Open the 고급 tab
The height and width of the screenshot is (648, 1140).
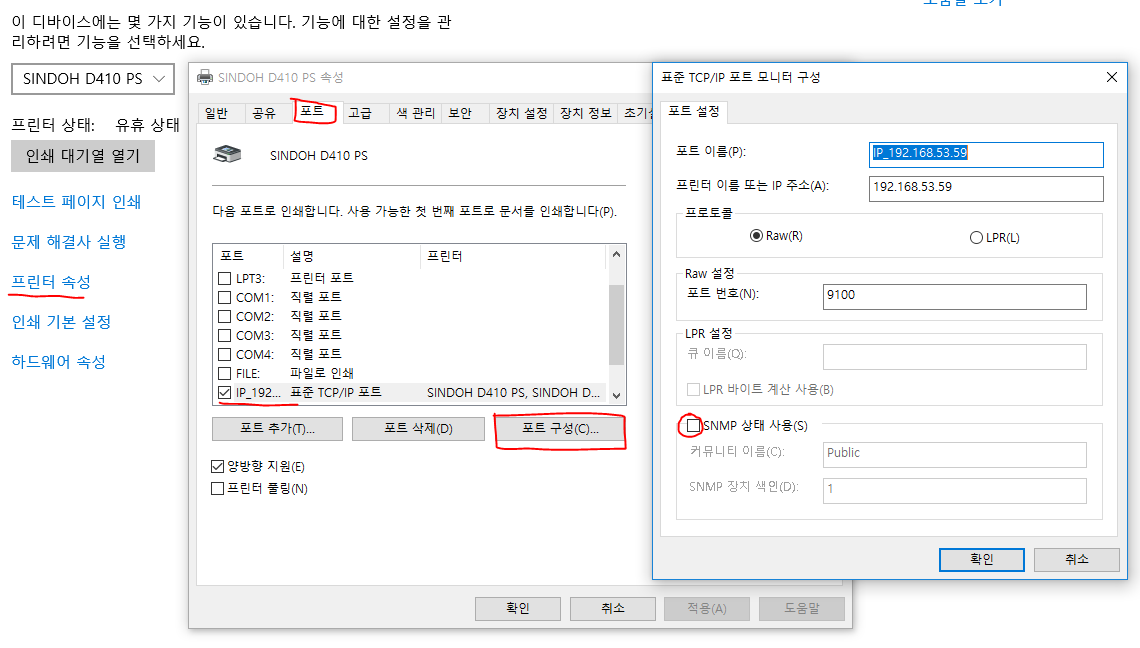[360, 113]
